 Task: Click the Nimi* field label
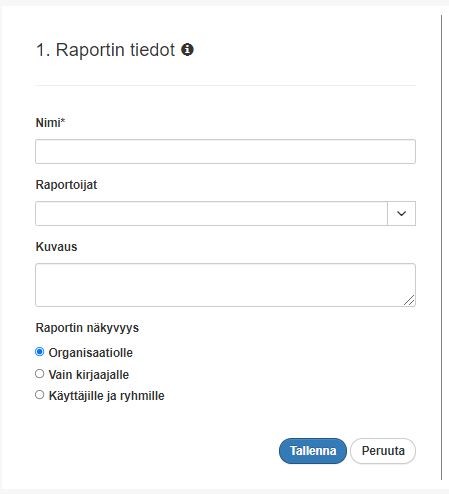50,123
